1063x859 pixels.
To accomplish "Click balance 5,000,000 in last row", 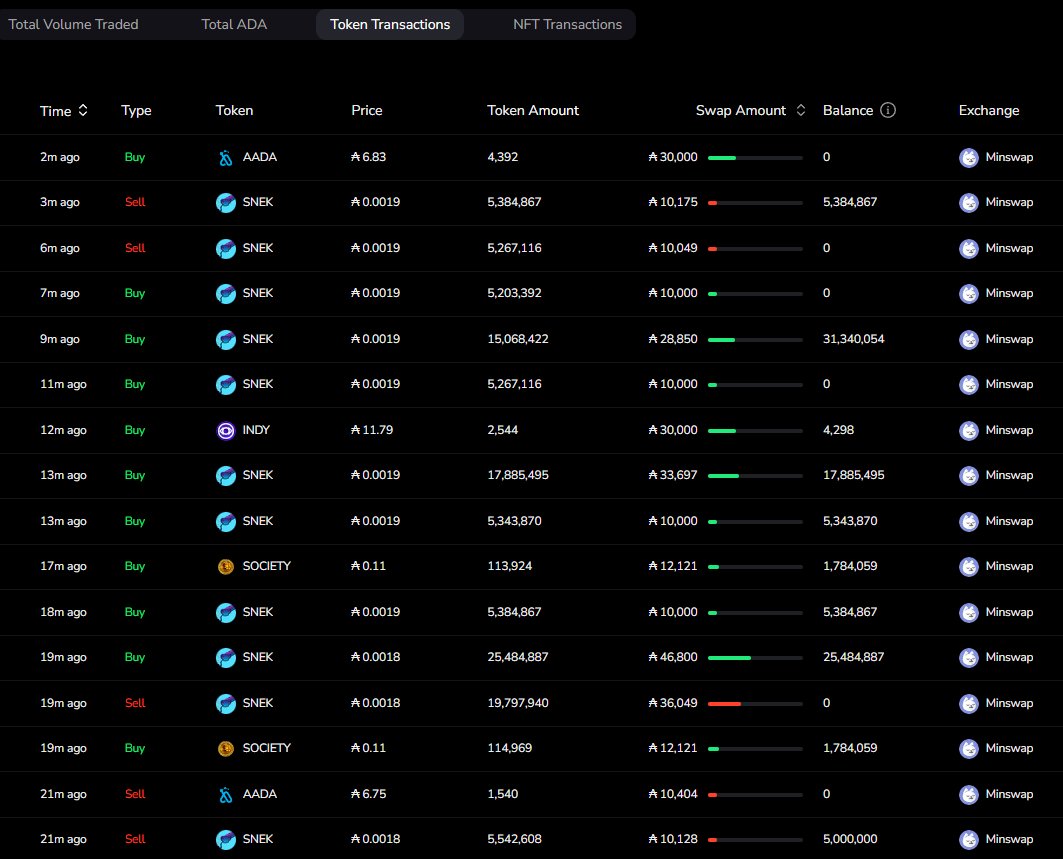I will point(850,839).
